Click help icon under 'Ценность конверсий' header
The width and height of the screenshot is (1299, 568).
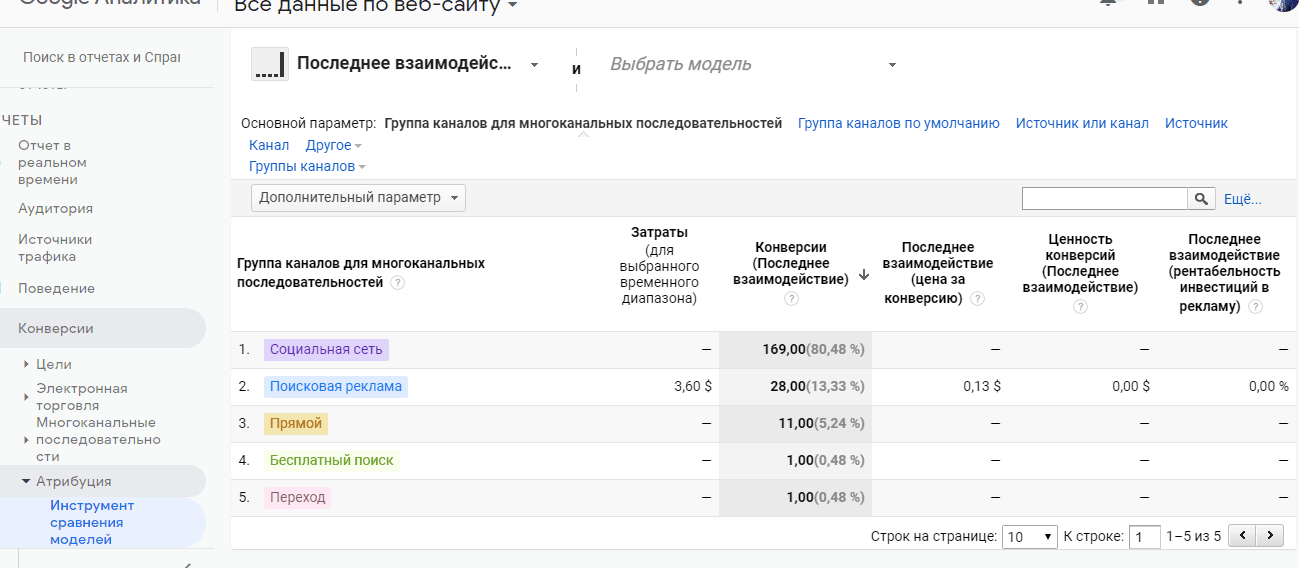[x=1080, y=307]
